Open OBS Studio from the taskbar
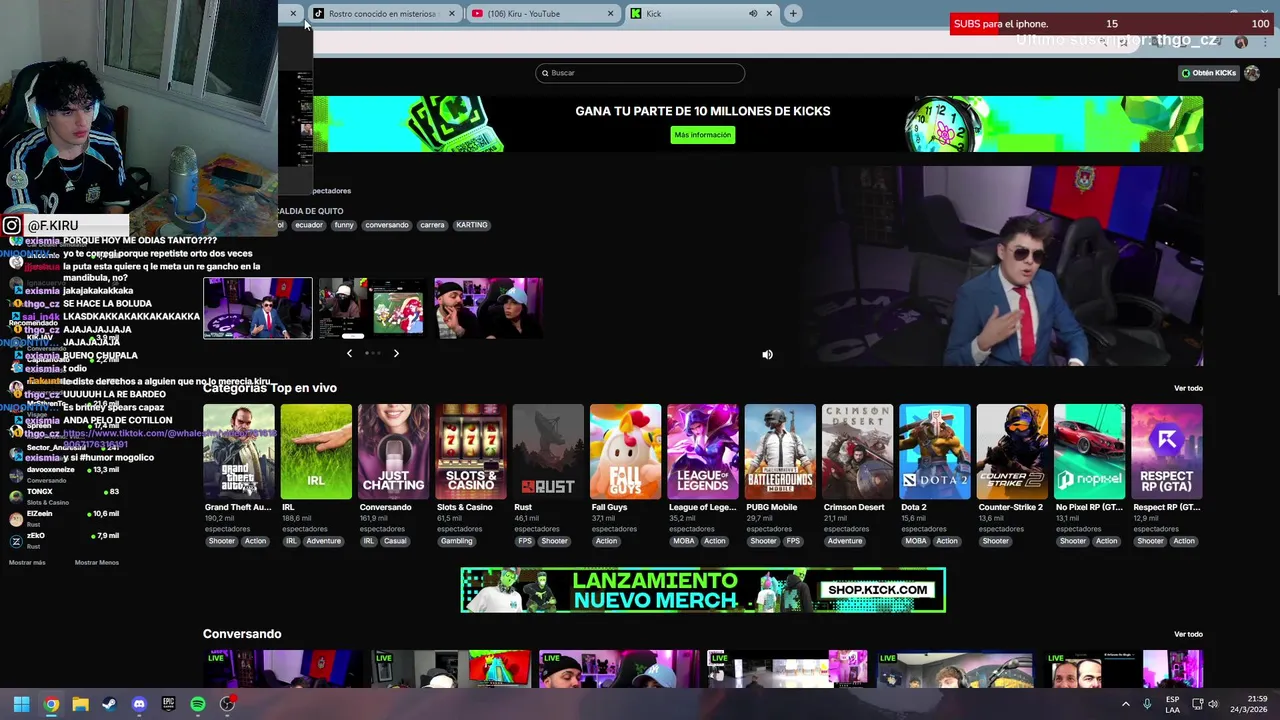 click(227, 704)
